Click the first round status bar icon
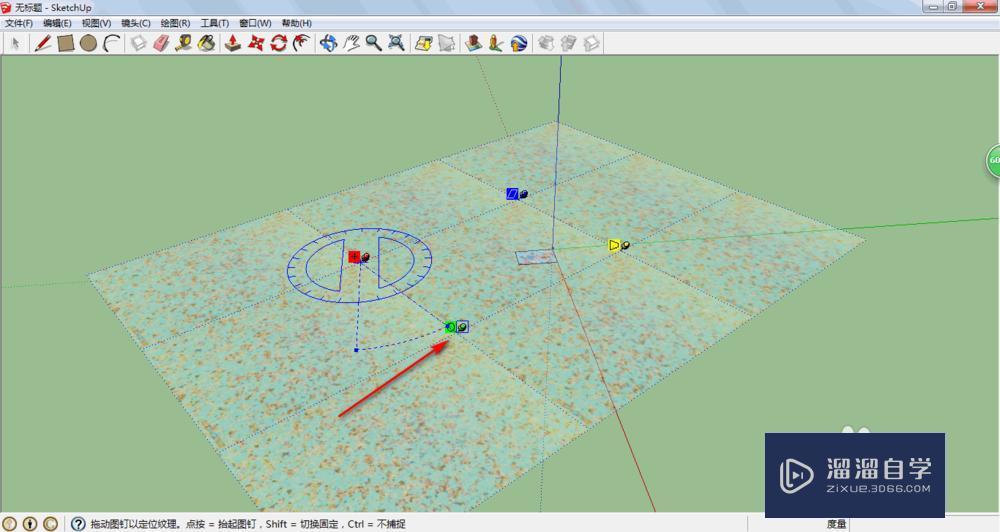This screenshot has height=532, width=1000. [11, 524]
